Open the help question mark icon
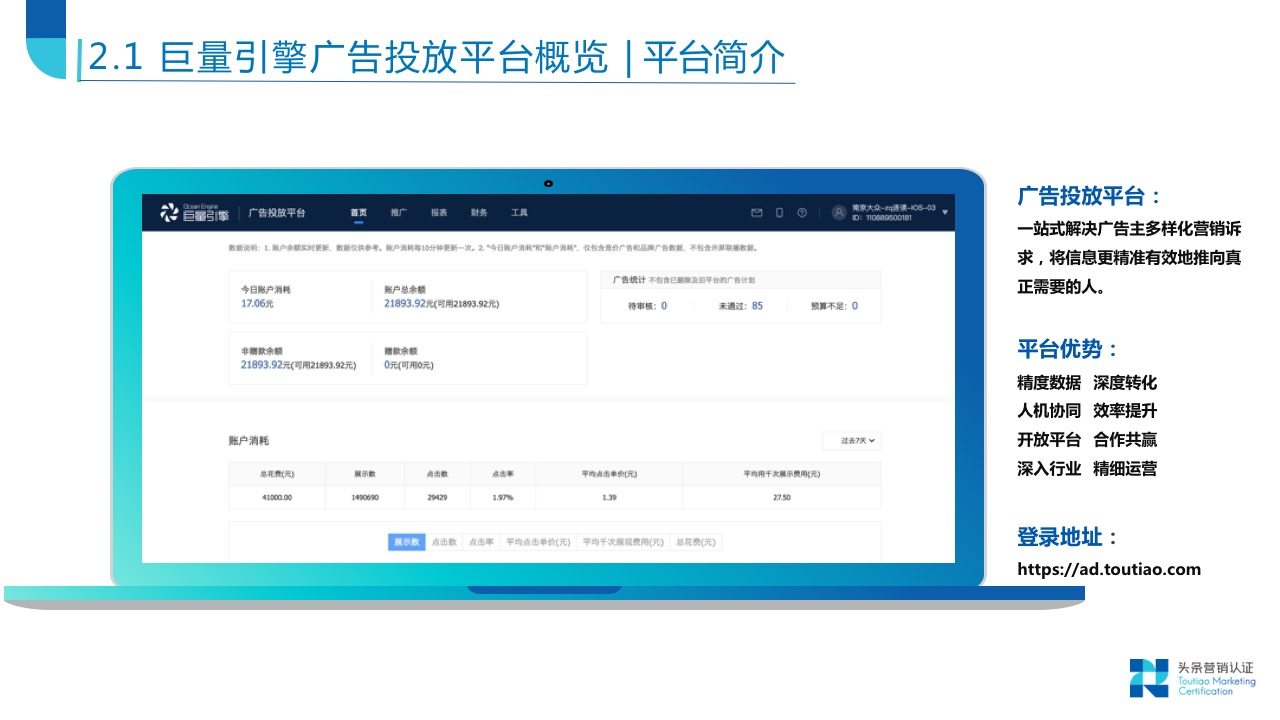1280x720 pixels. coord(801,212)
